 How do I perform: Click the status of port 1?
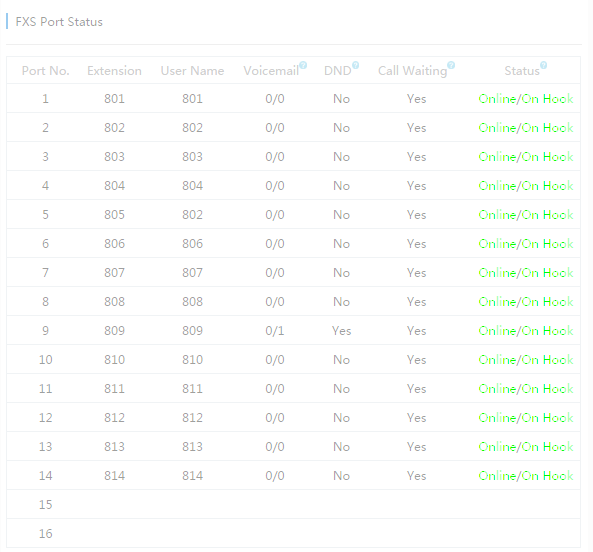pos(526,99)
